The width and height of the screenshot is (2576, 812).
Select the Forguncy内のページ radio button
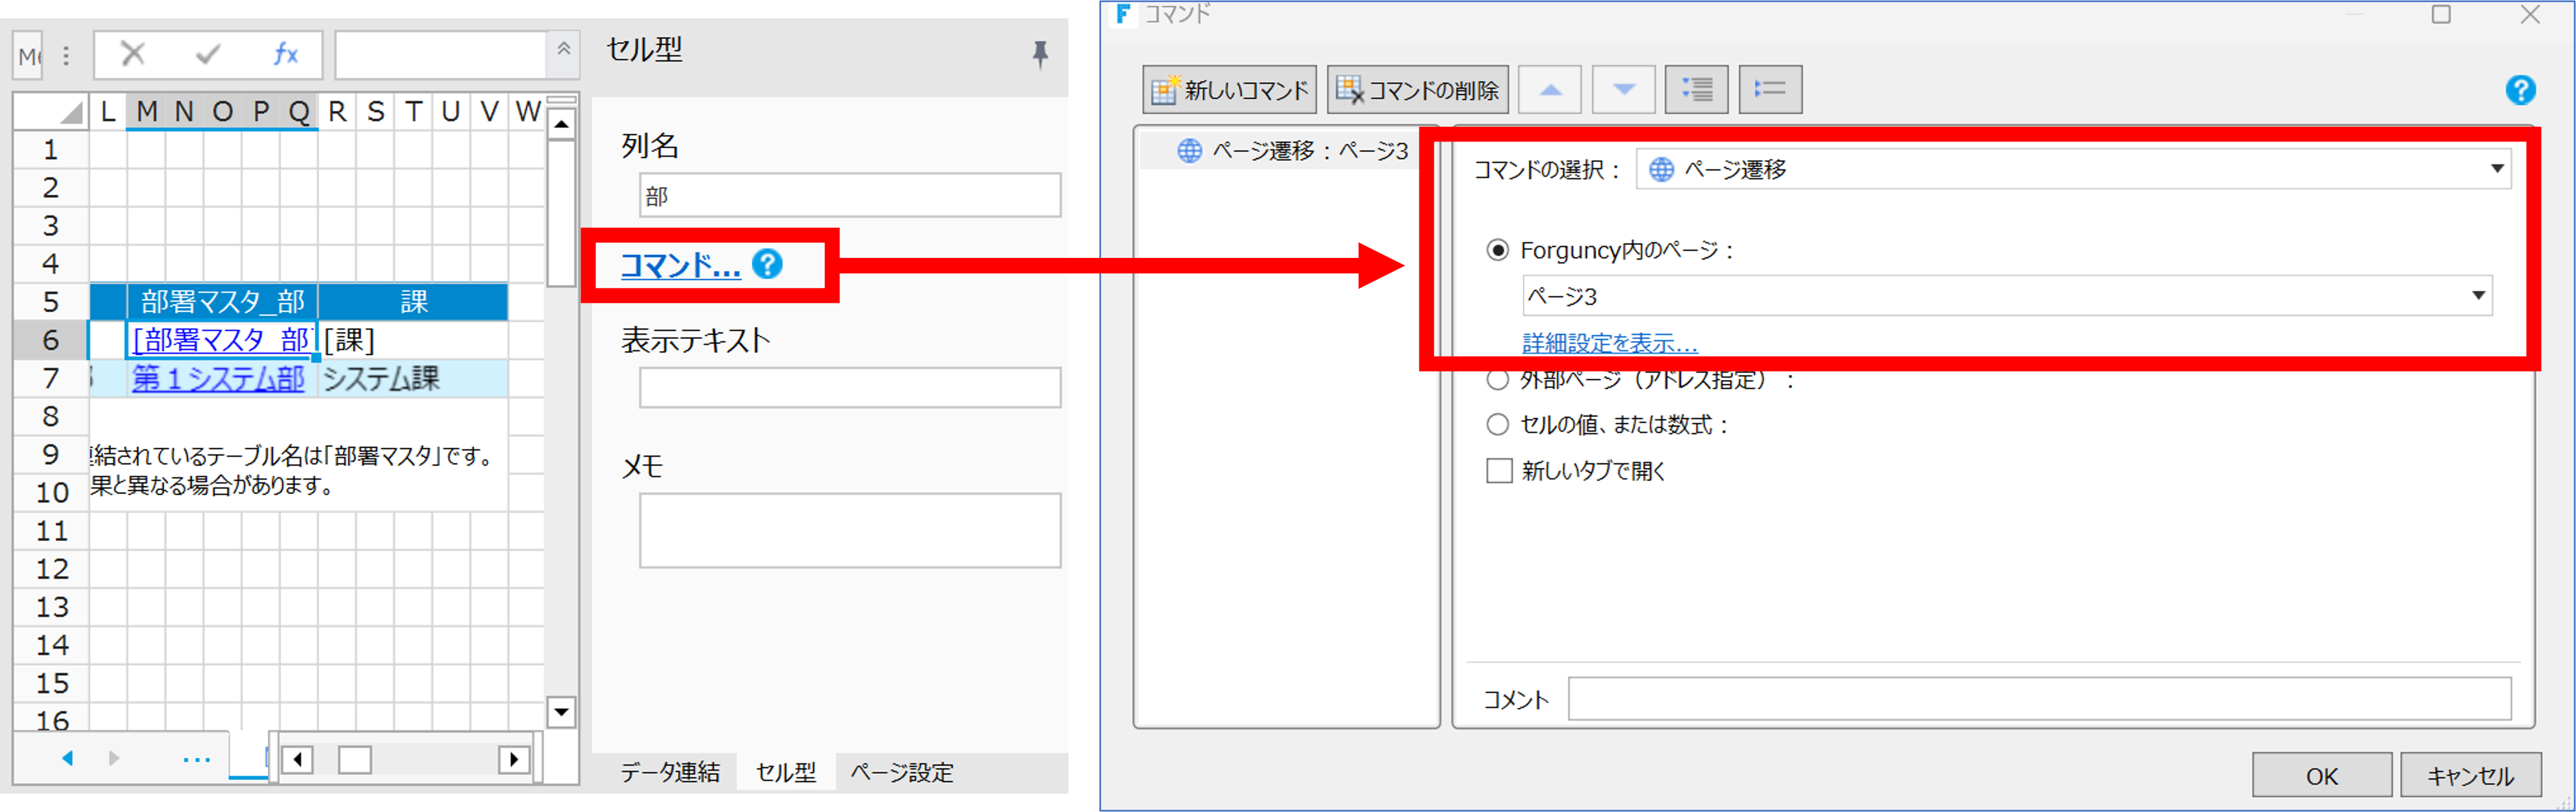pyautogui.click(x=1497, y=250)
